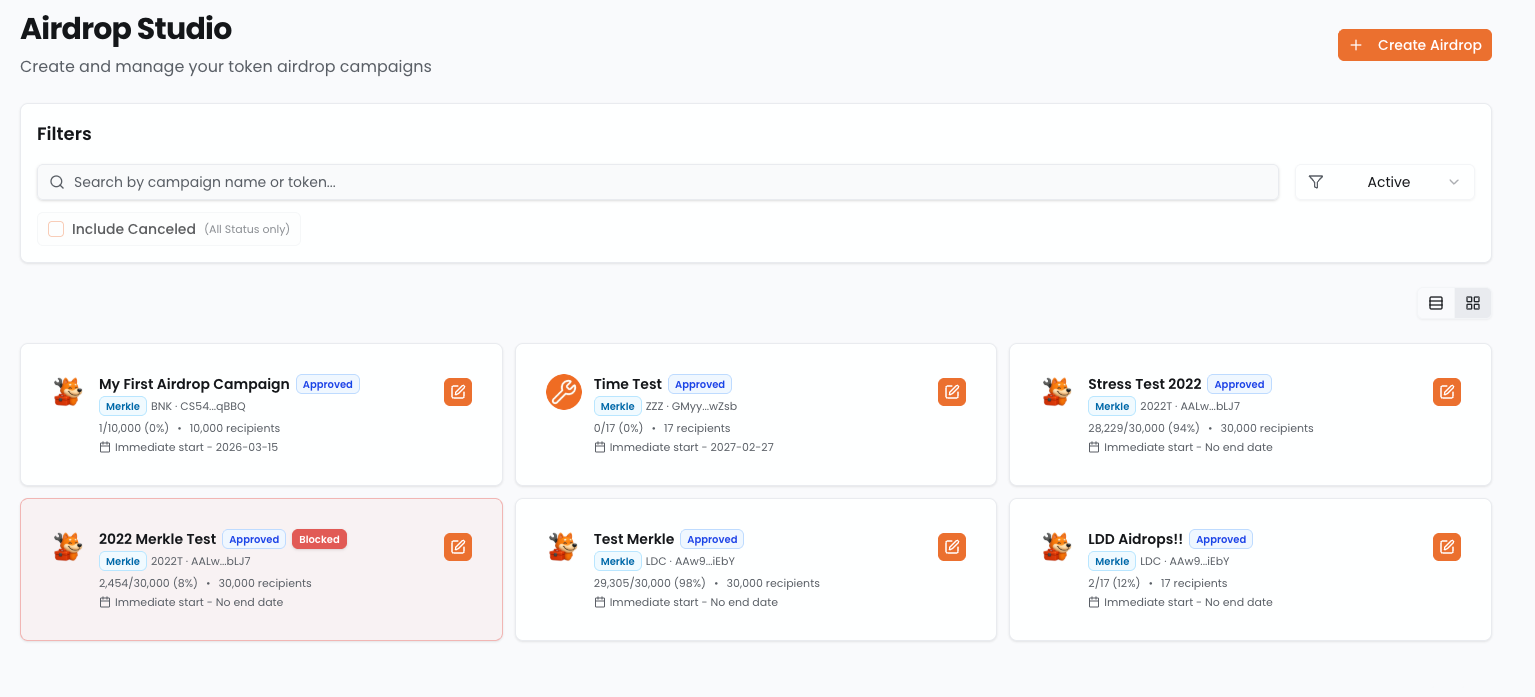Image resolution: width=1535 pixels, height=697 pixels.
Task: Click the Time Test wrench token icon
Action: point(564,392)
